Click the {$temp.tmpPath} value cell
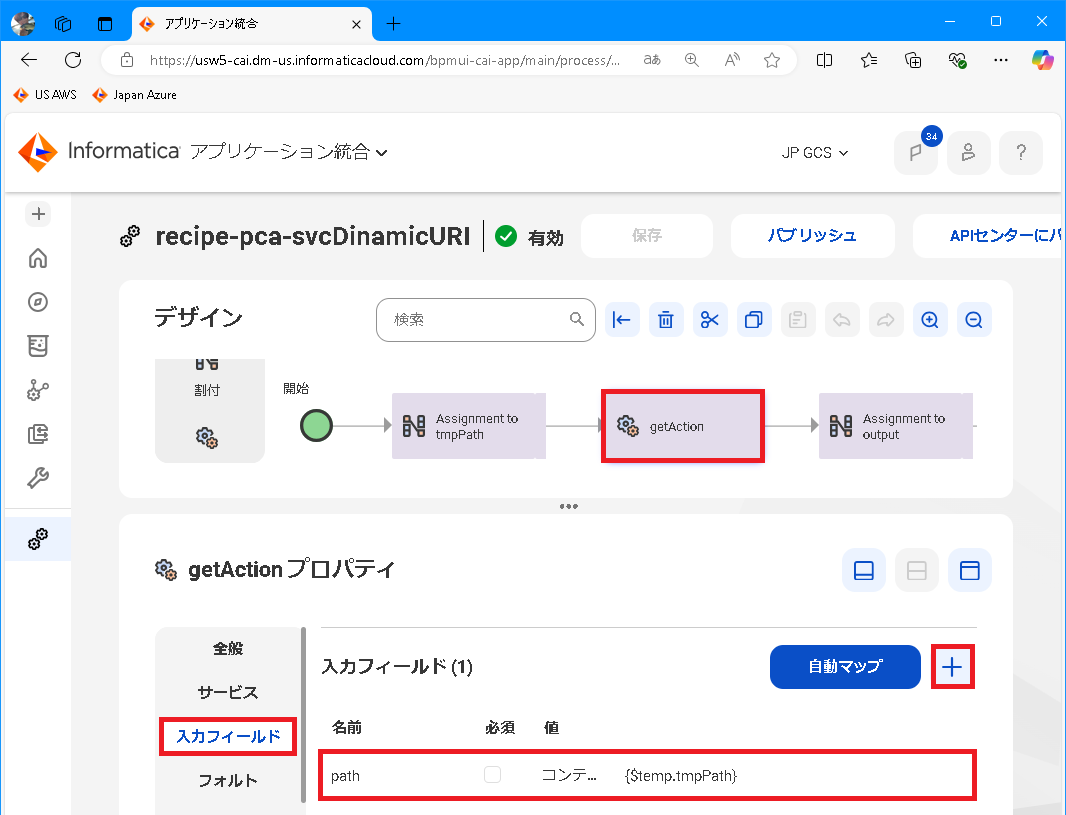The width and height of the screenshot is (1066, 815). point(681,776)
